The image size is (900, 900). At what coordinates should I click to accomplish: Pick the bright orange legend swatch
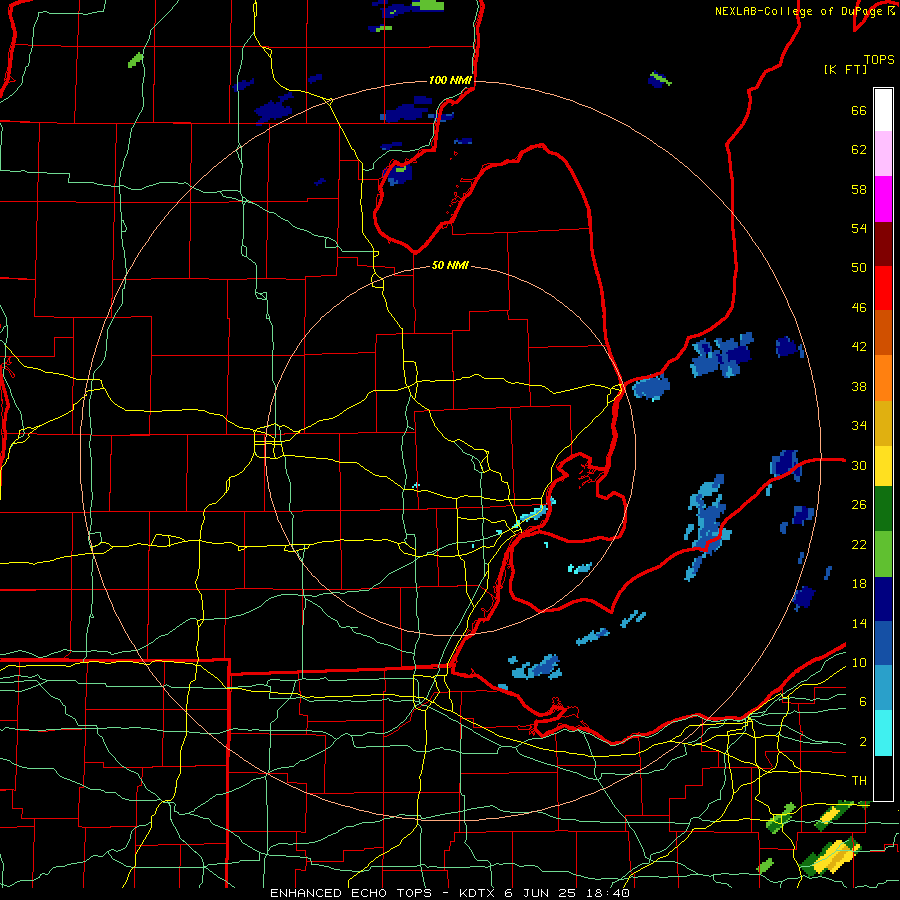(x=883, y=378)
